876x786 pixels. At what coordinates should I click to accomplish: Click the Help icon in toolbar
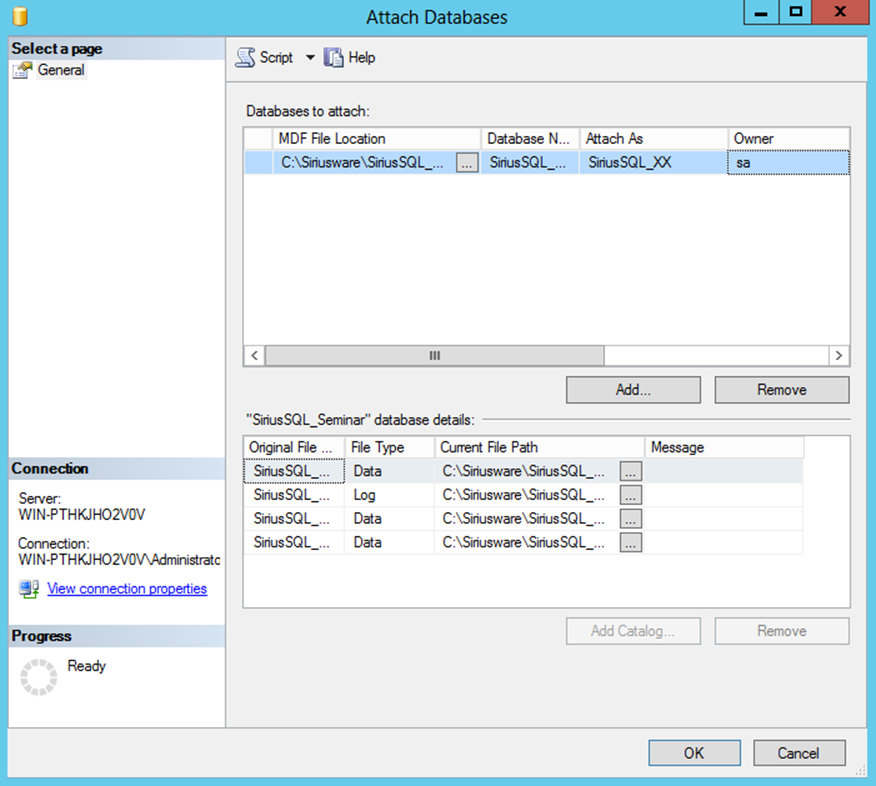[334, 58]
